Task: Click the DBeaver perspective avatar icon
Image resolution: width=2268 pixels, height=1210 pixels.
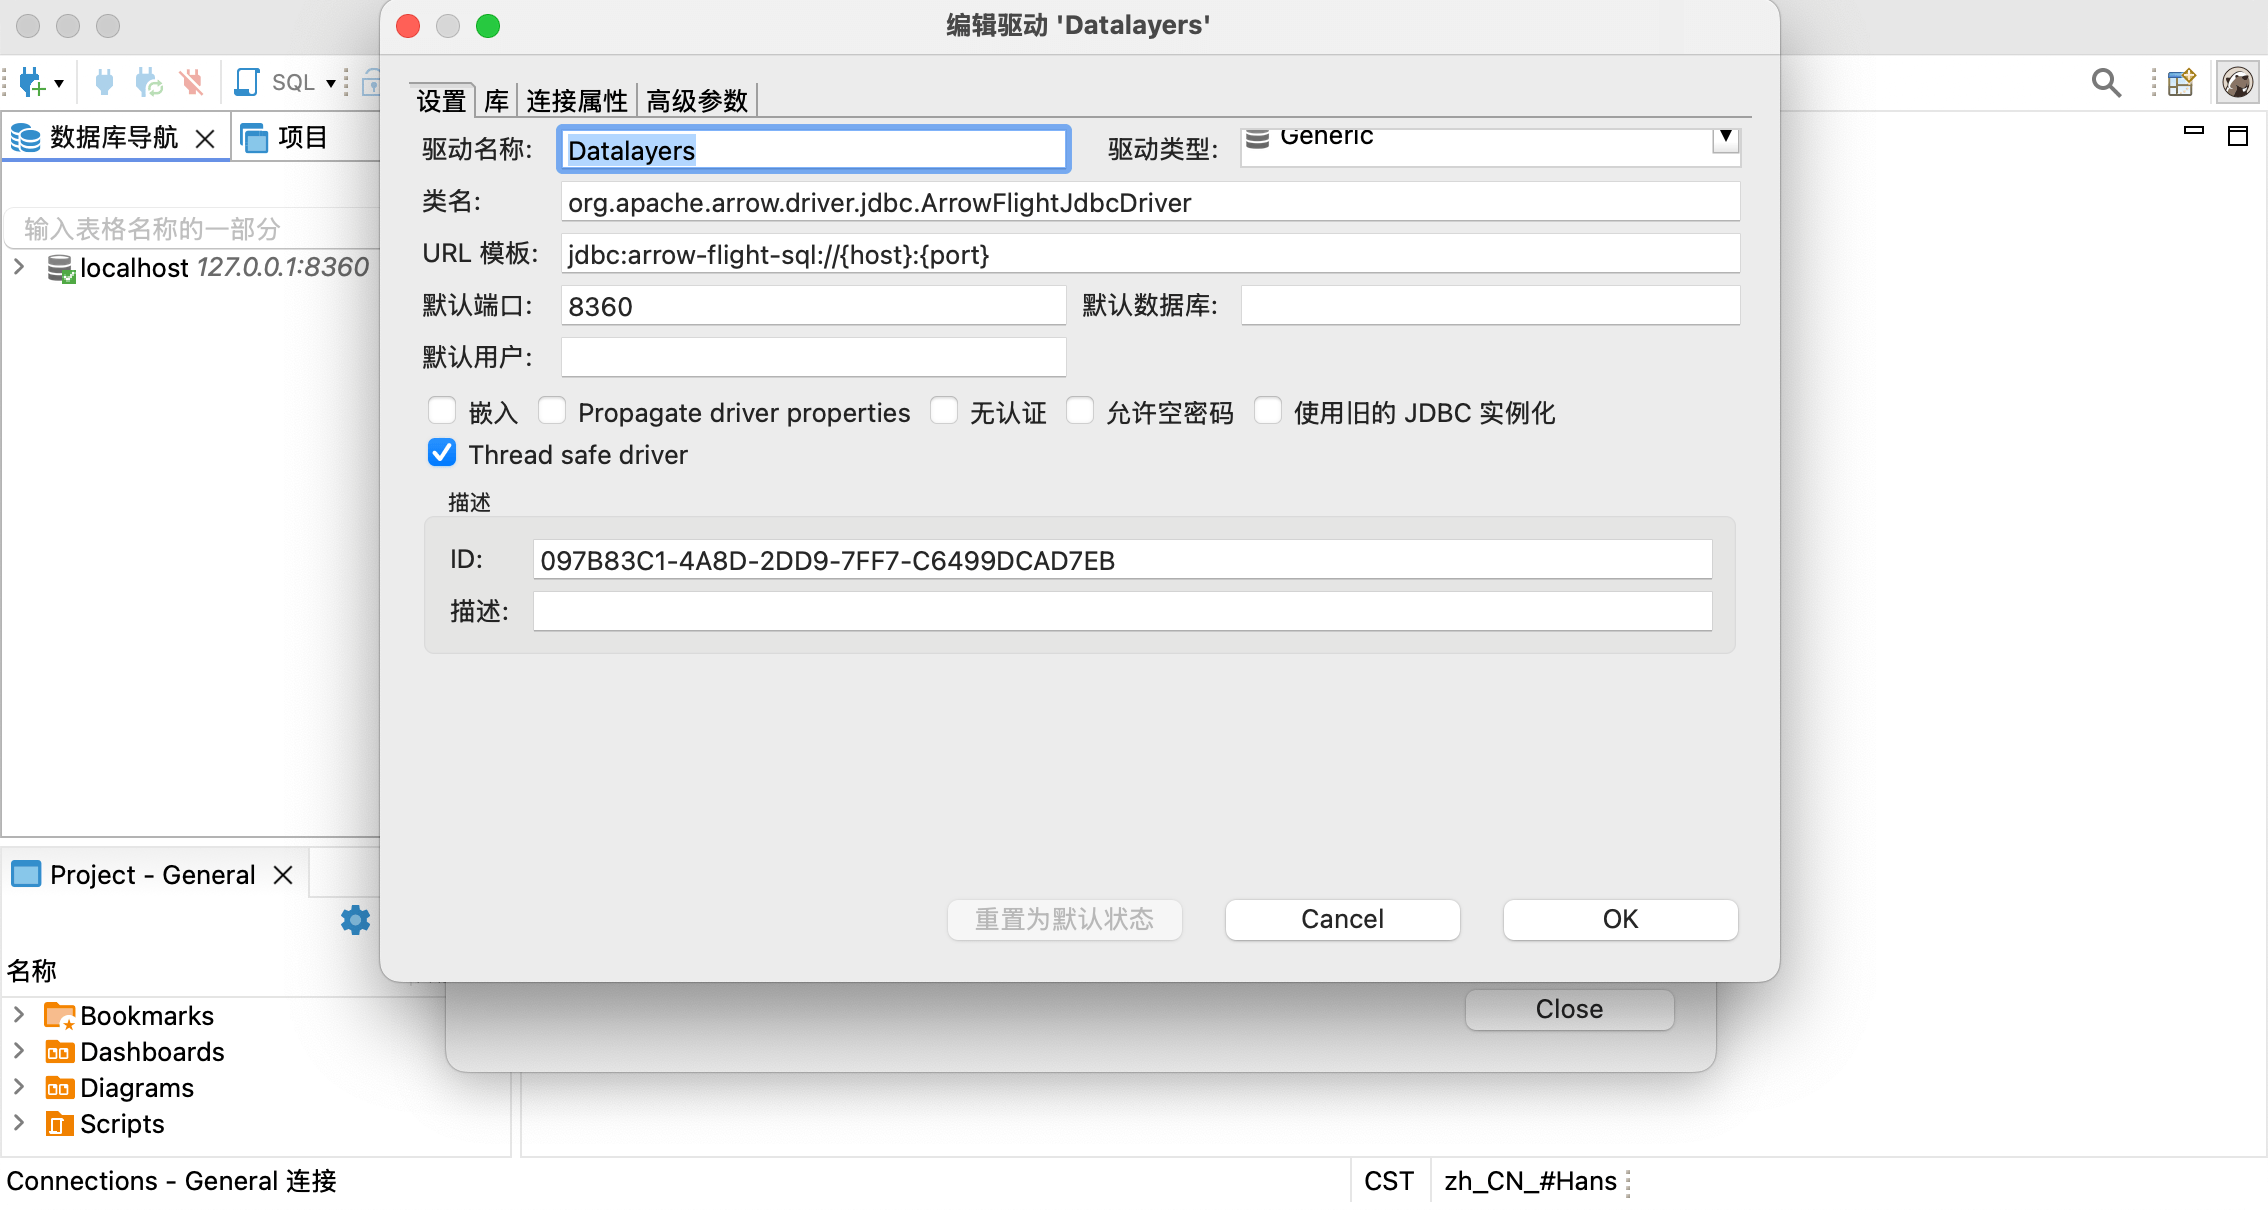Action: (x=2238, y=82)
